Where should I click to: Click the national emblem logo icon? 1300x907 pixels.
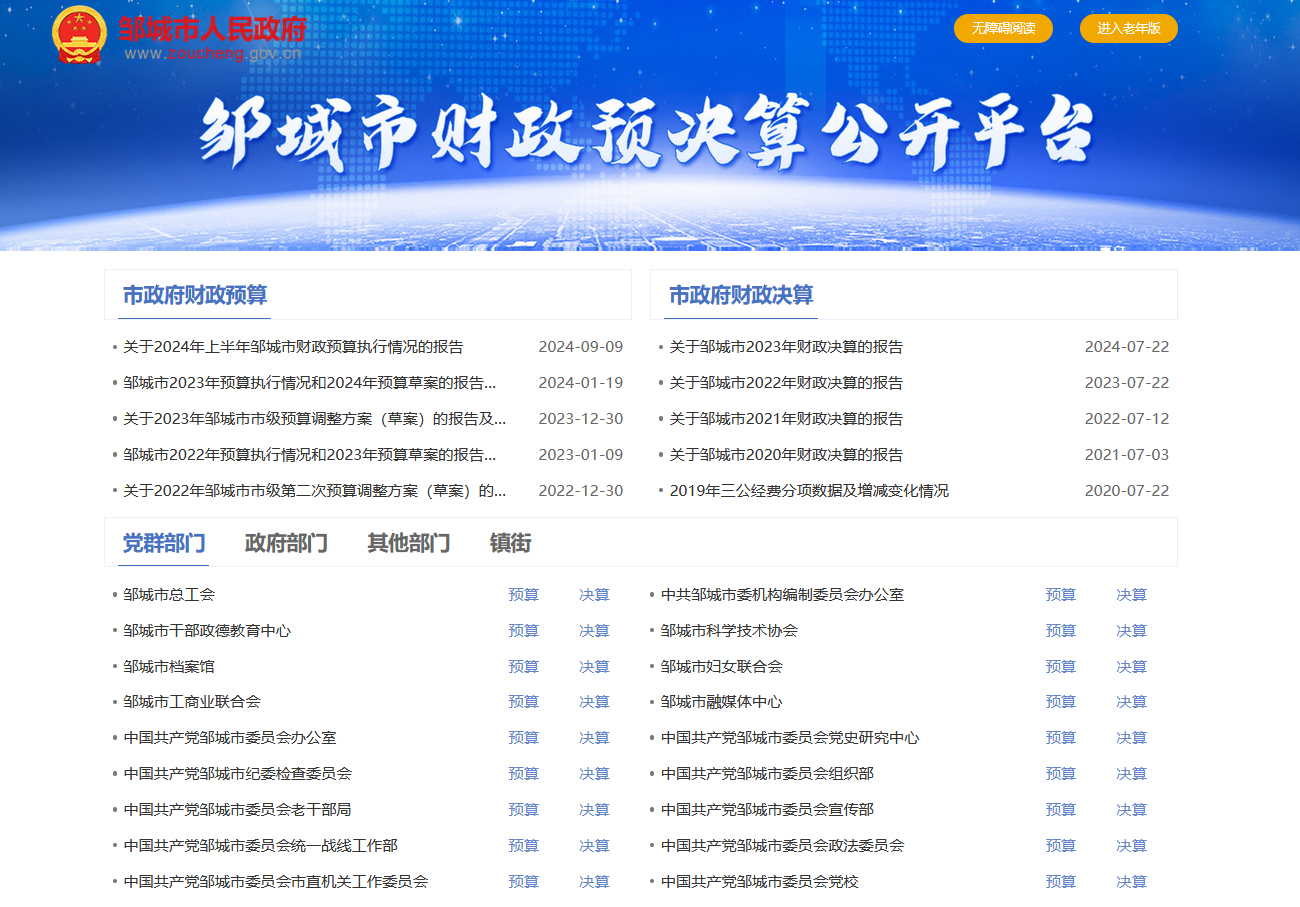pos(79,34)
